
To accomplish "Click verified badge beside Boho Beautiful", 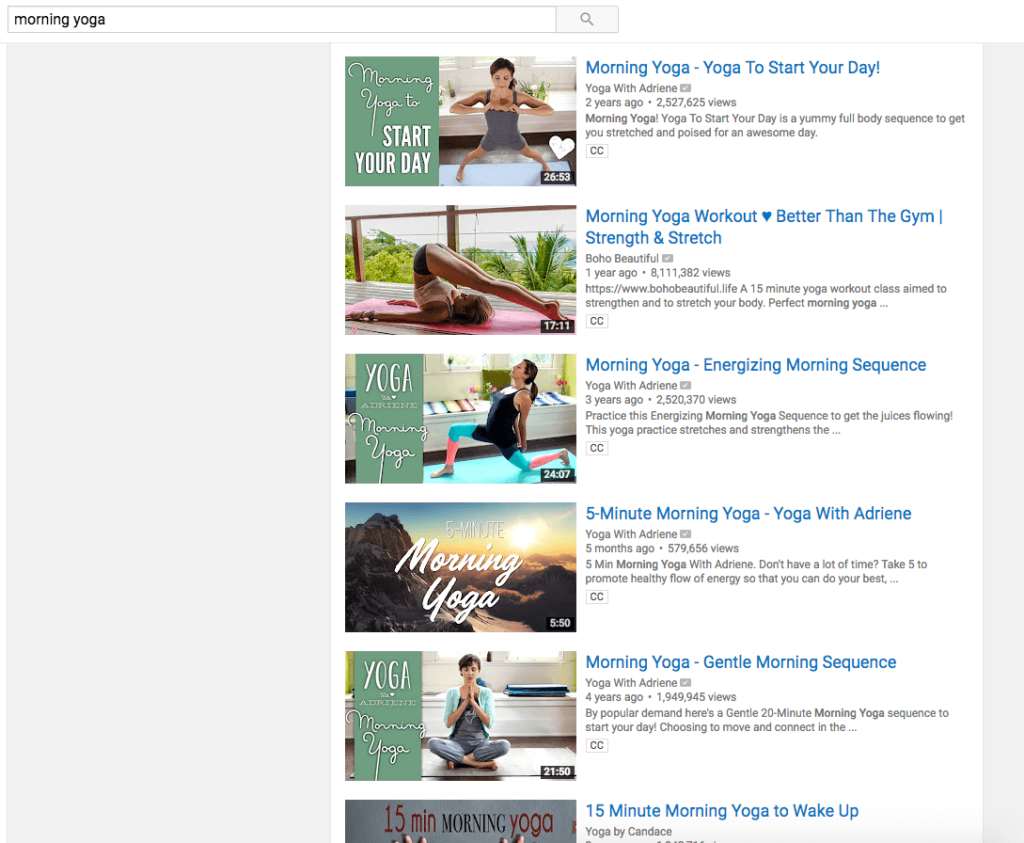I will [667, 259].
